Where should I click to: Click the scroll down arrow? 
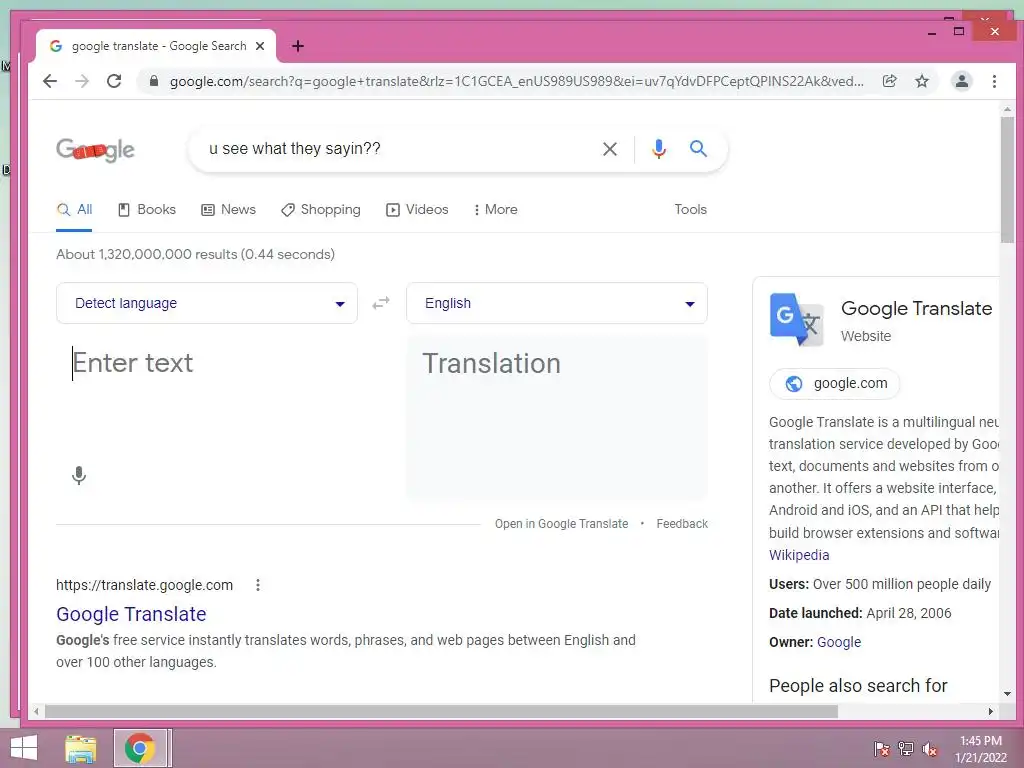[1007, 694]
